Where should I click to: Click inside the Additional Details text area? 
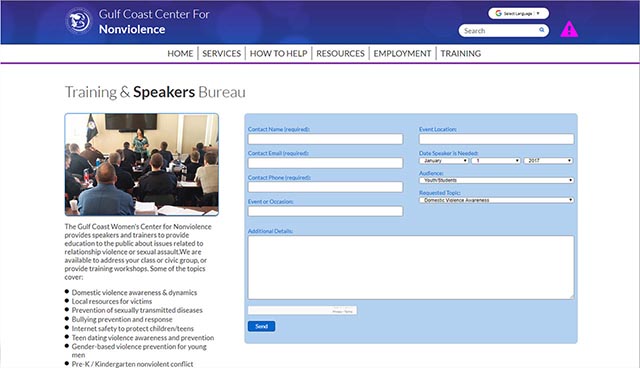coord(411,267)
